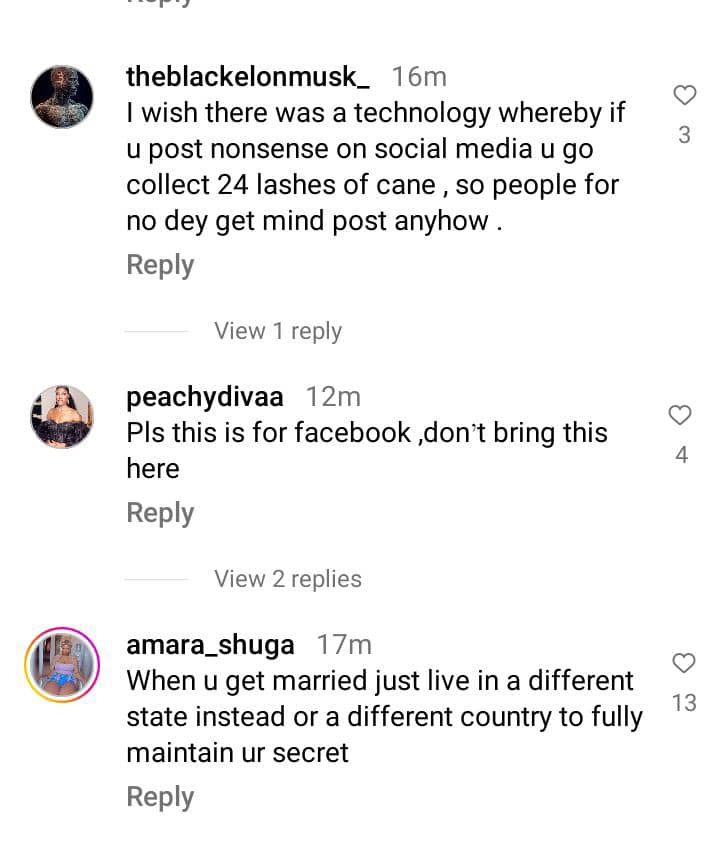Tap the 4 likes count
This screenshot has width=720, height=844.
pyautogui.click(x=681, y=455)
